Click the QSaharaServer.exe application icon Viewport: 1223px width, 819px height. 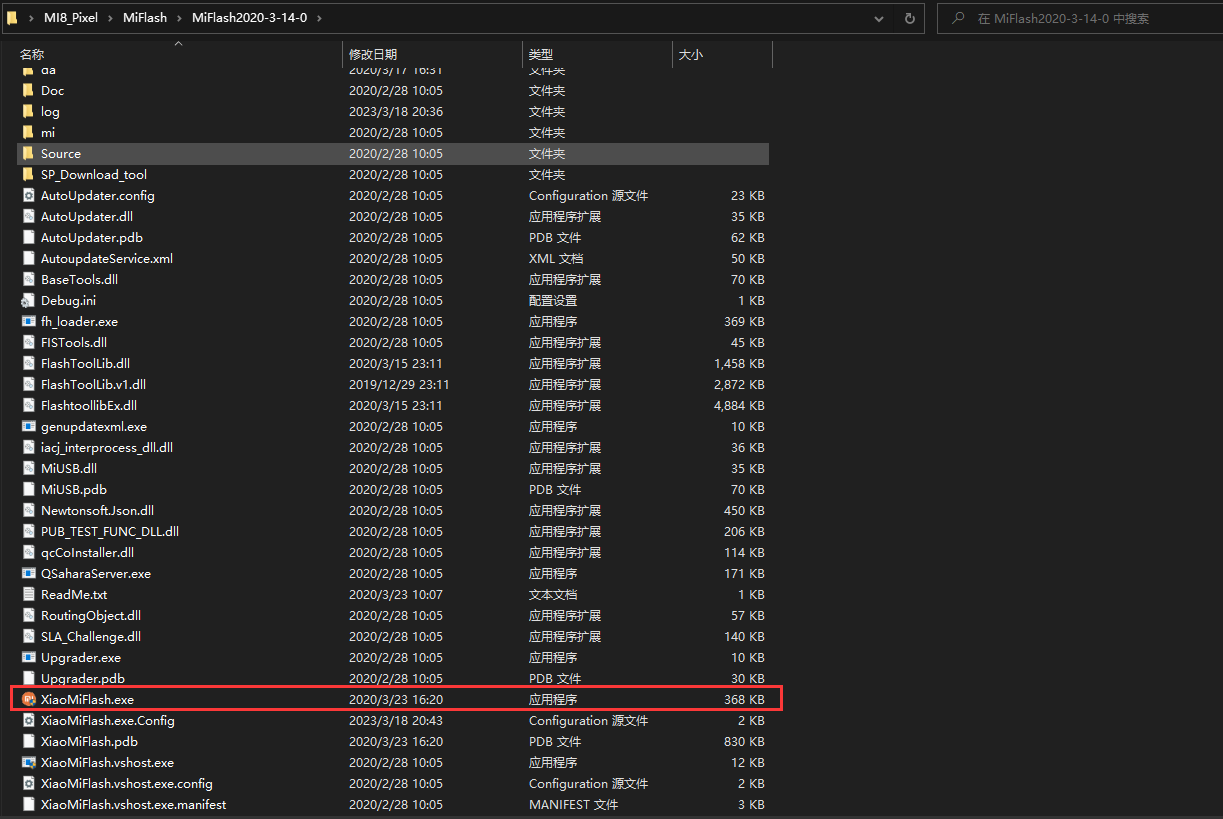(x=28, y=573)
